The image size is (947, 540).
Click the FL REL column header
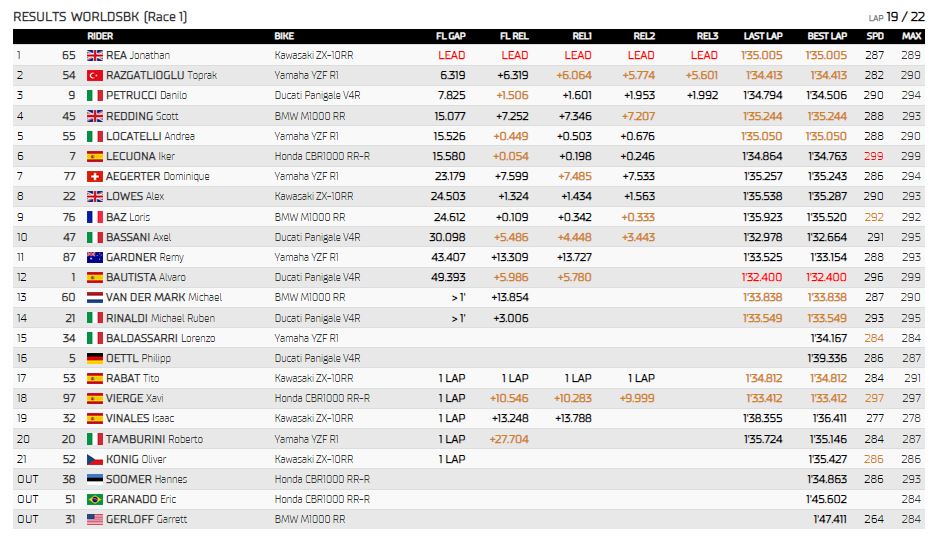click(x=514, y=36)
